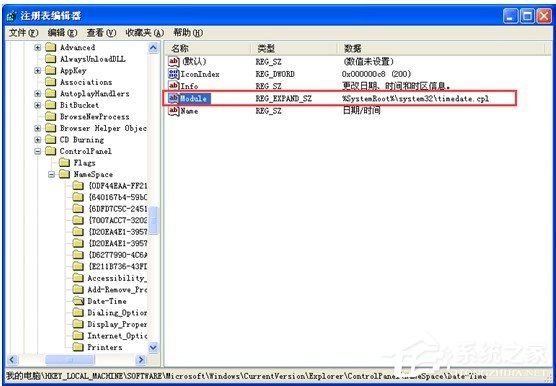Click the string icon of Module value
Viewport: 556px width, 386px height.
(x=174, y=98)
